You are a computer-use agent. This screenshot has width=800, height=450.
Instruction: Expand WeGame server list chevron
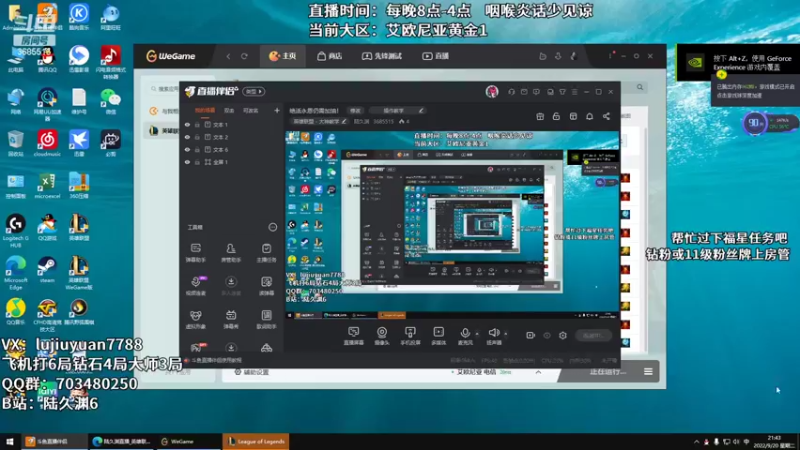[x=538, y=372]
